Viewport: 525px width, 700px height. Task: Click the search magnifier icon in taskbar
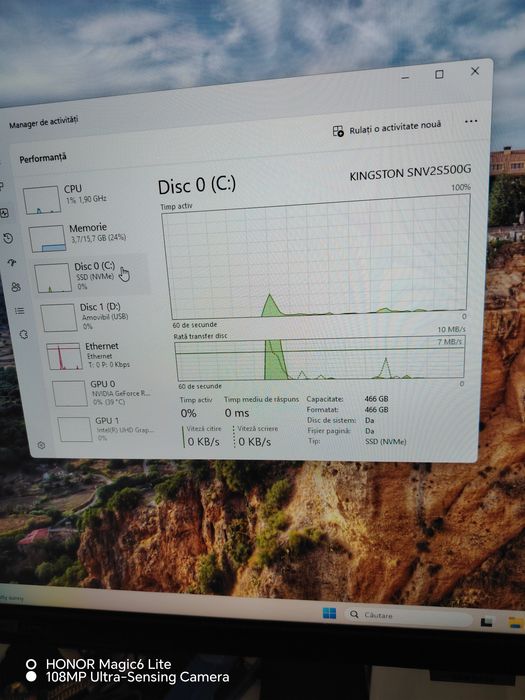pyautogui.click(x=354, y=614)
